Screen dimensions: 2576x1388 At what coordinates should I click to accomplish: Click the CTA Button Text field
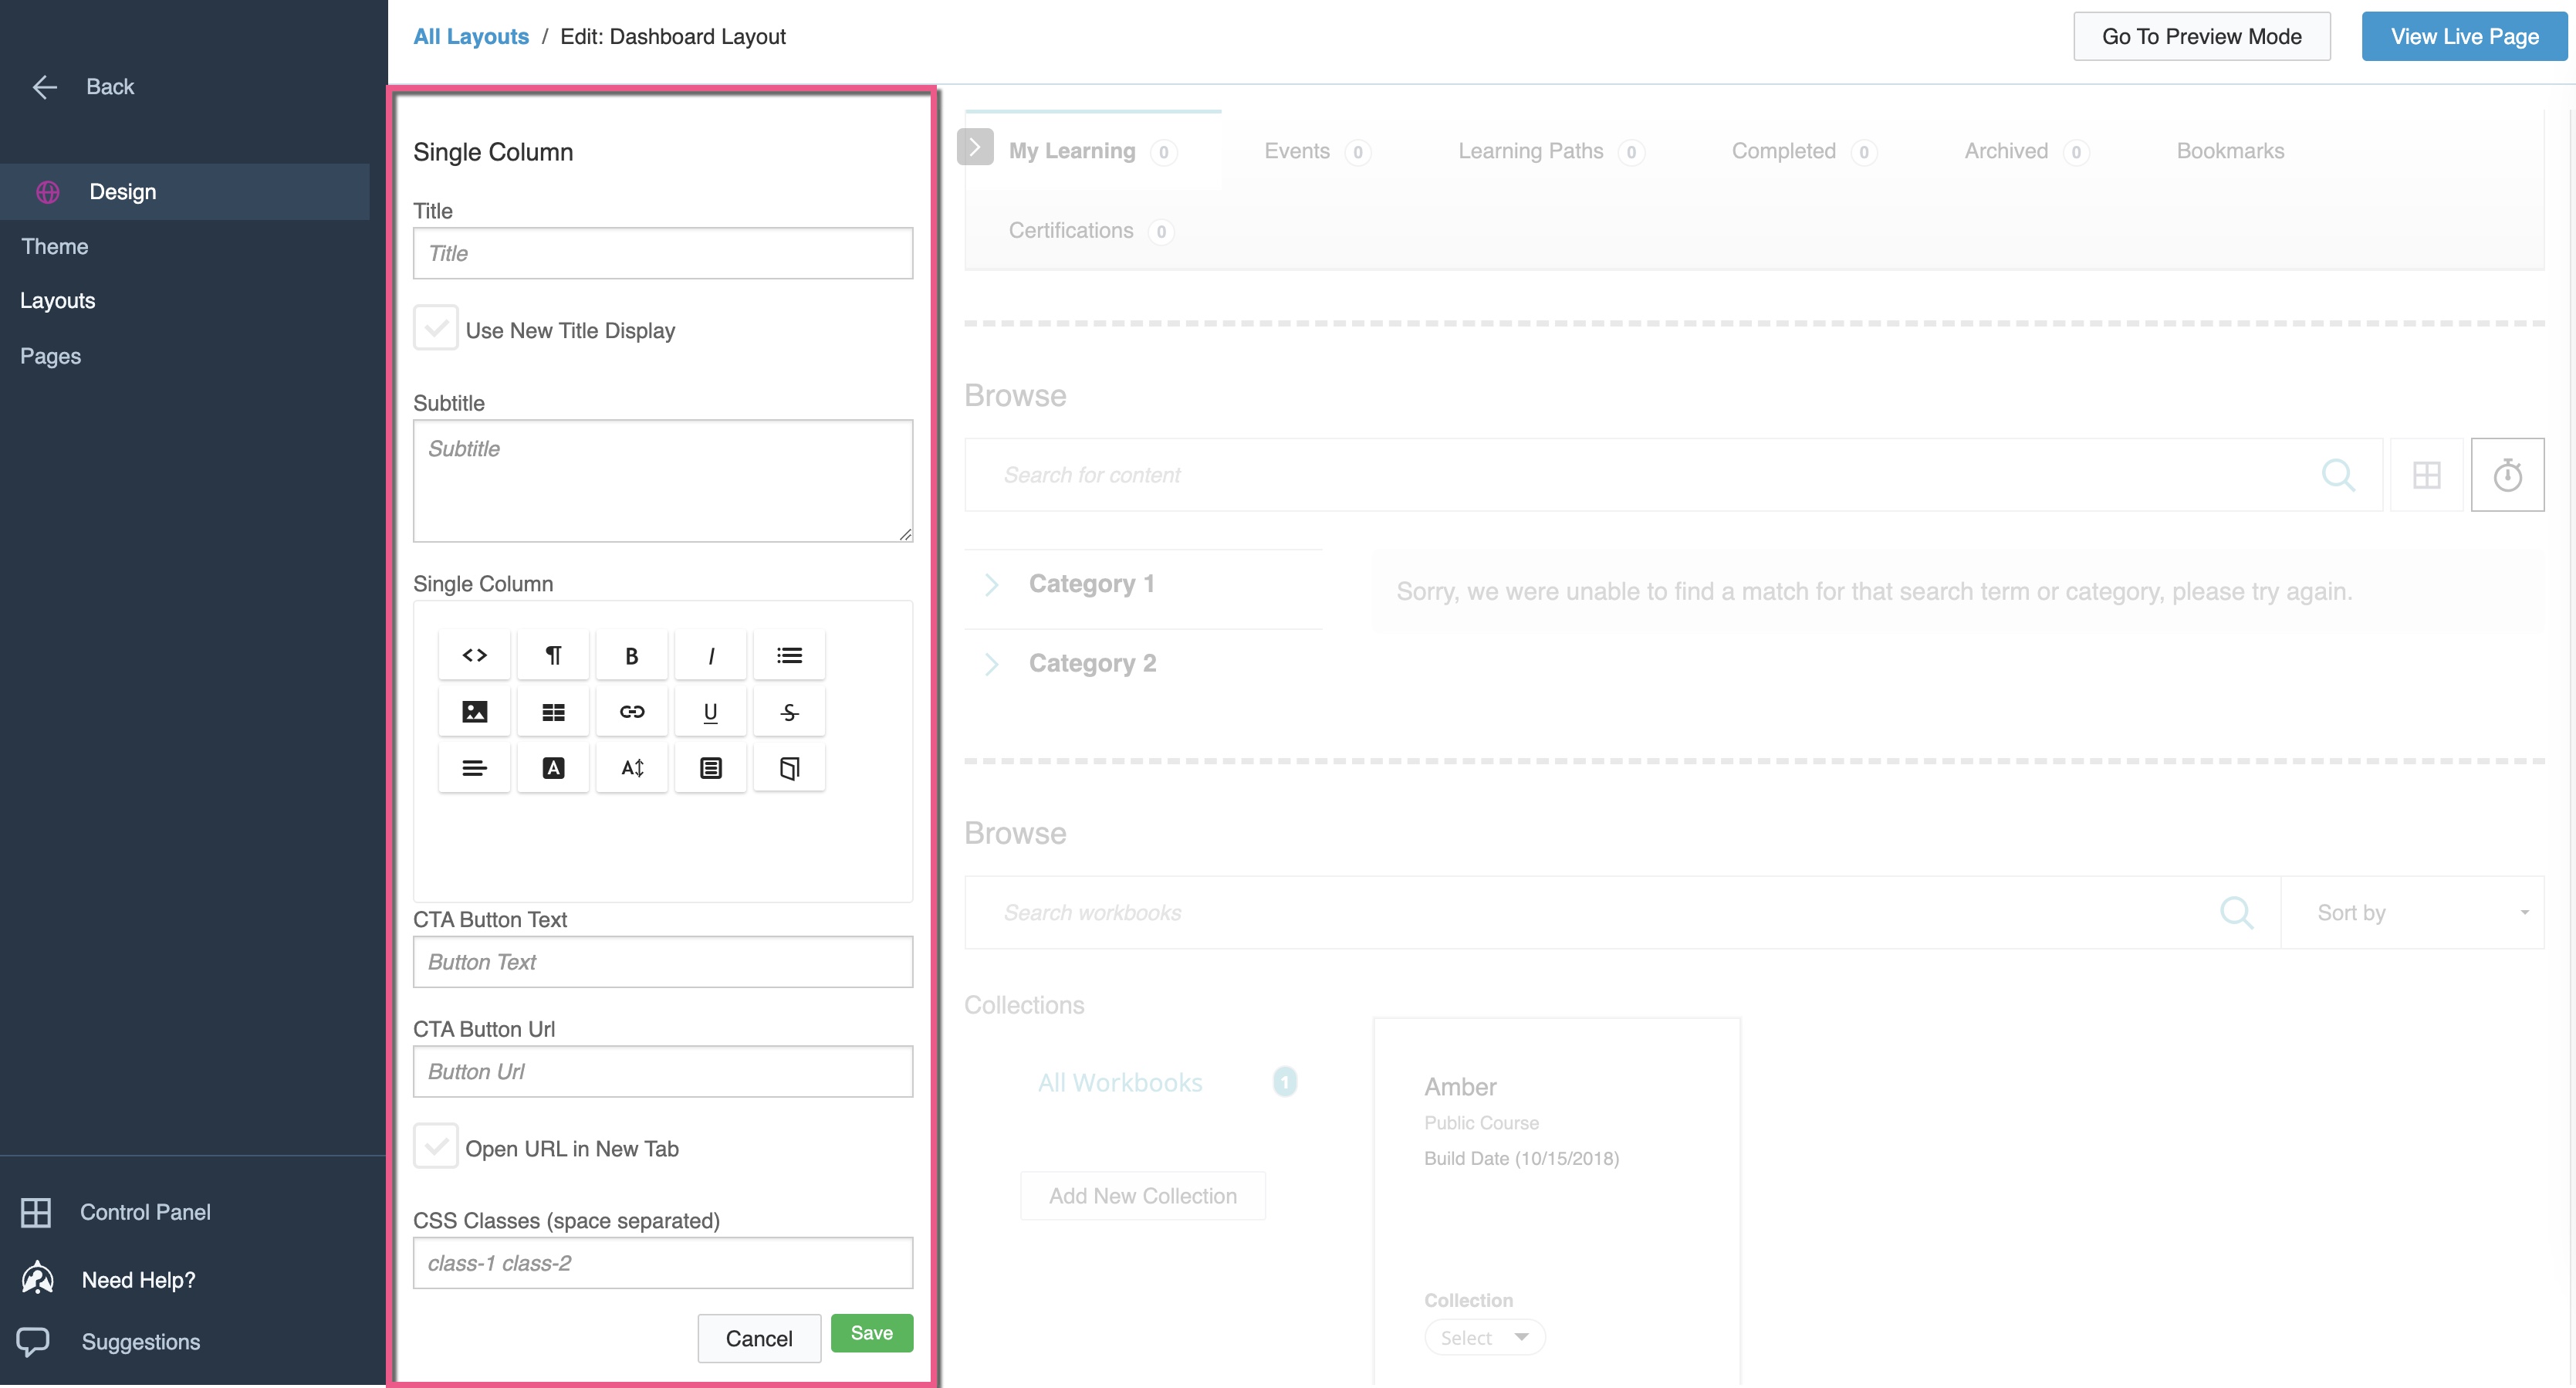click(x=663, y=962)
